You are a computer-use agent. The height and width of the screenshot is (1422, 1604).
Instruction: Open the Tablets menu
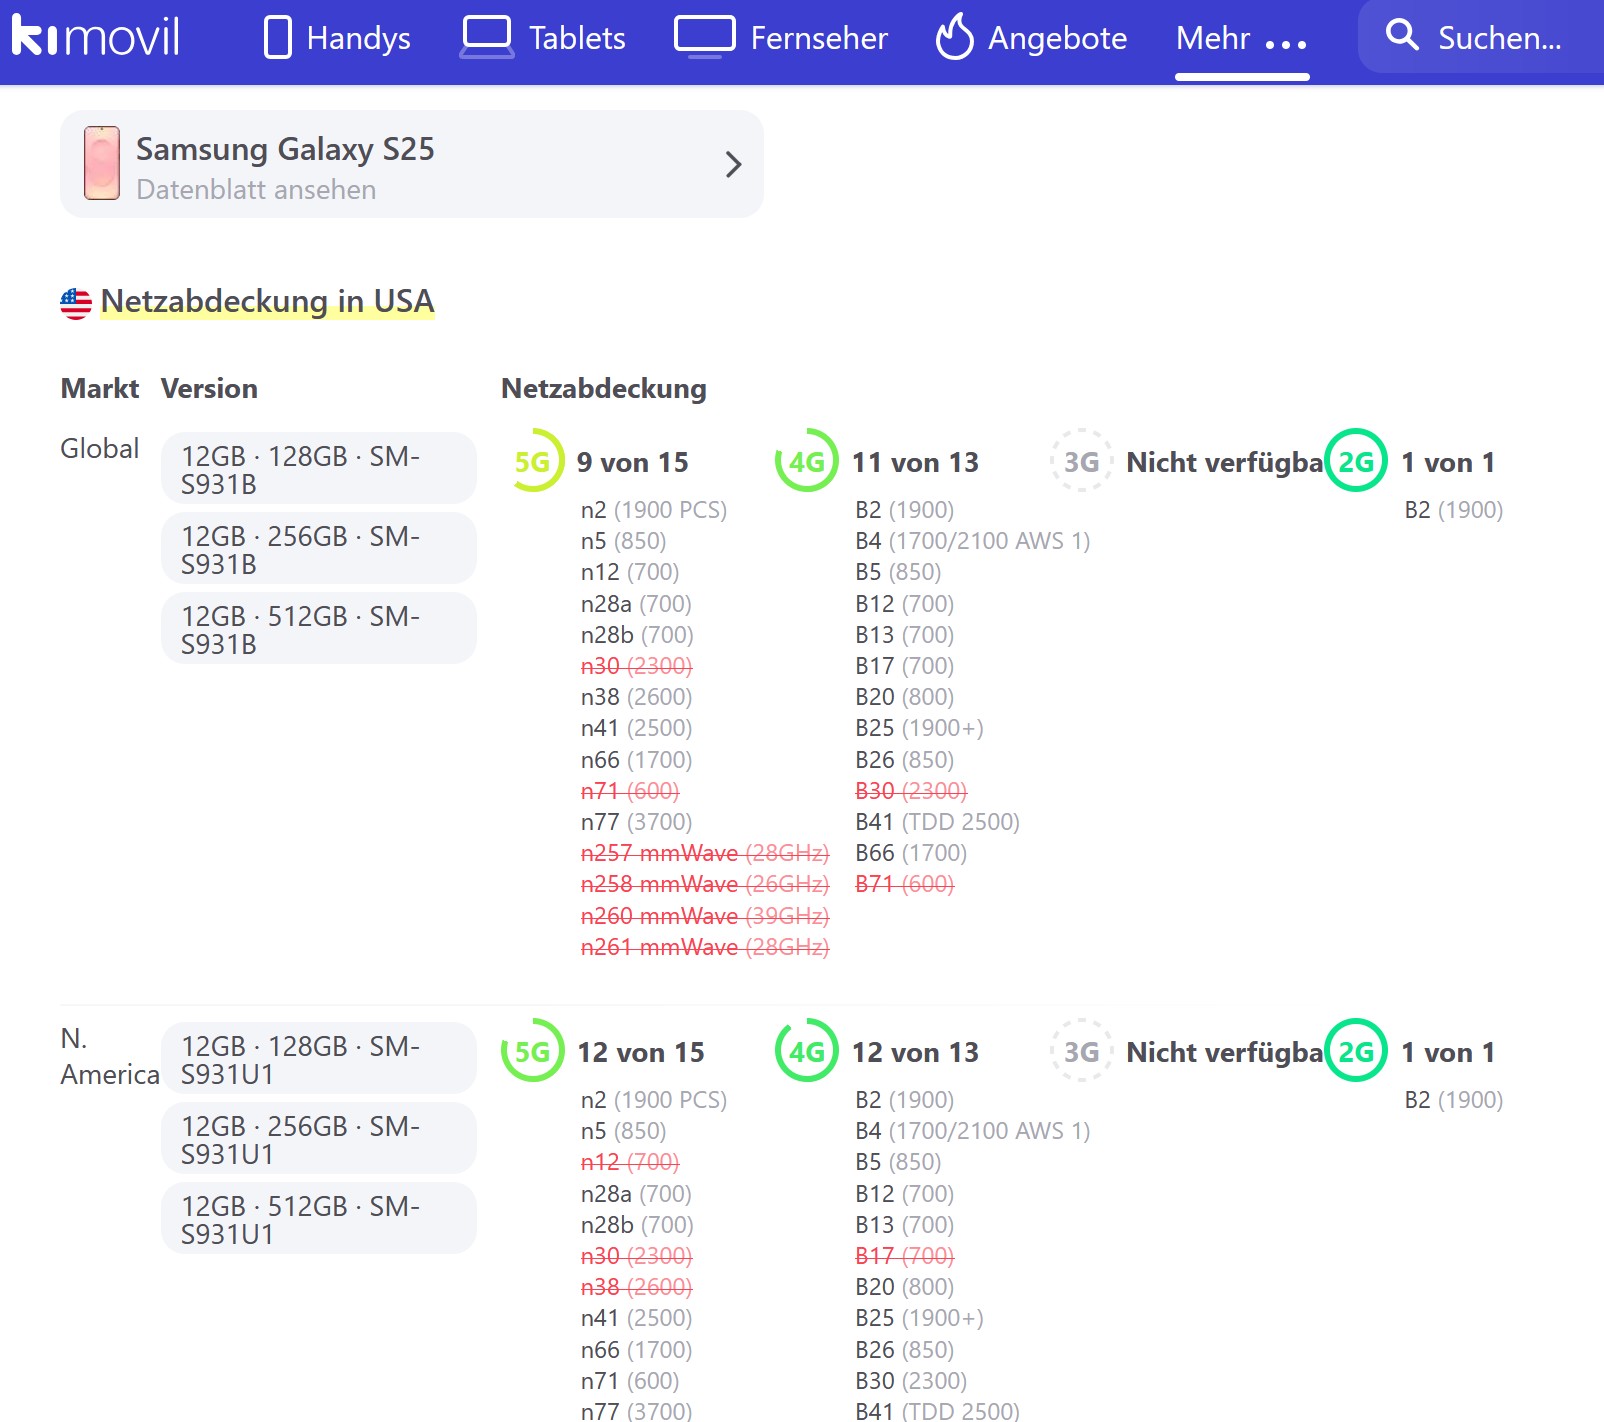[x=543, y=38]
